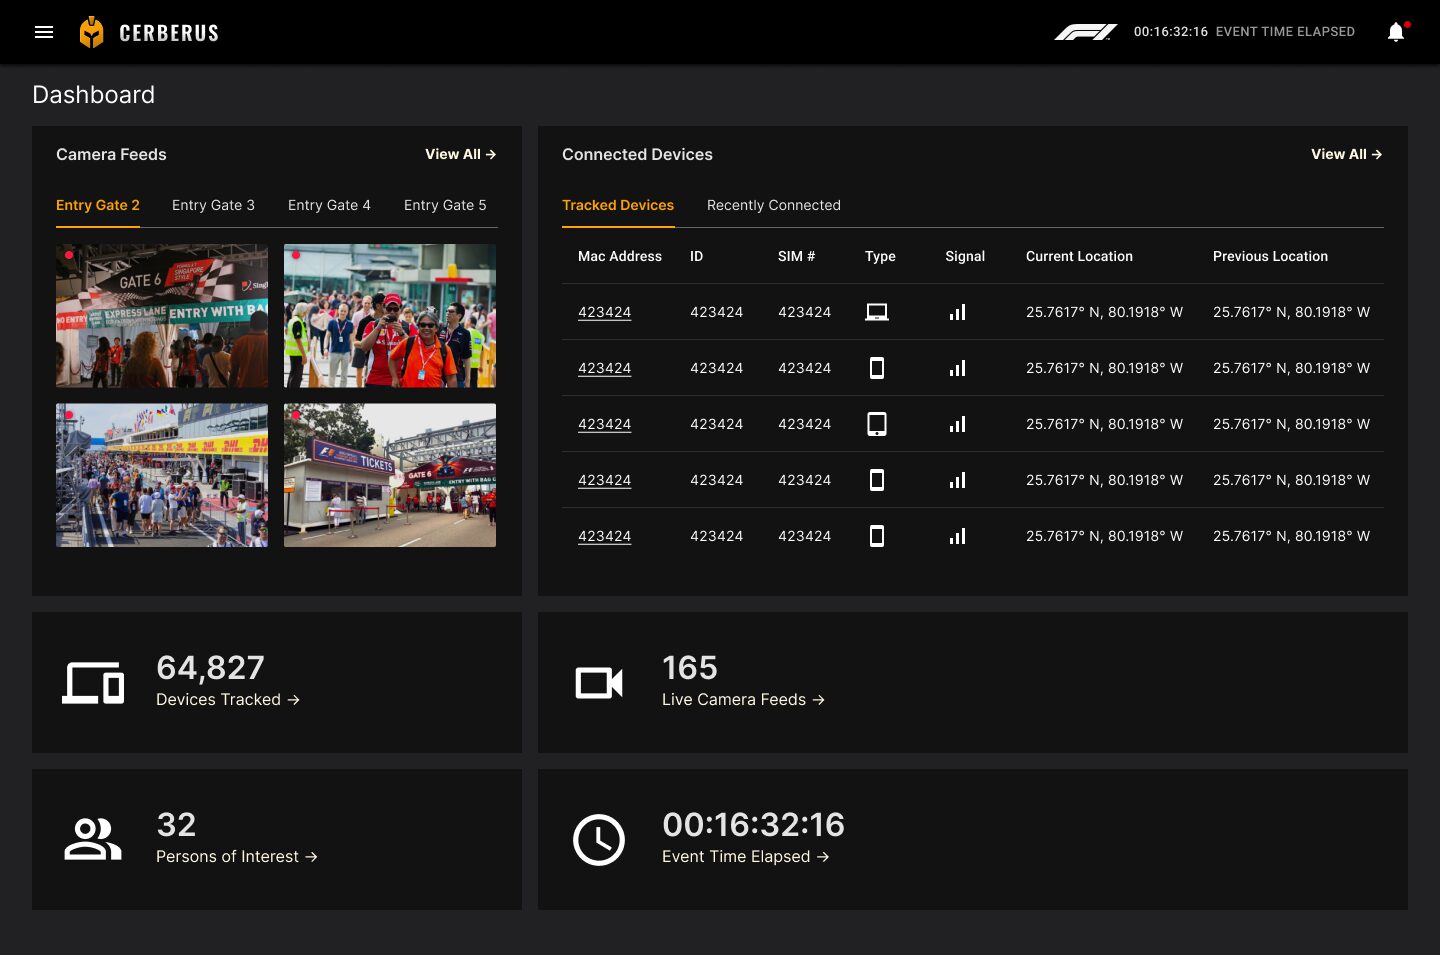Switch to Recently Connected tab
The image size is (1440, 955).
pos(773,205)
